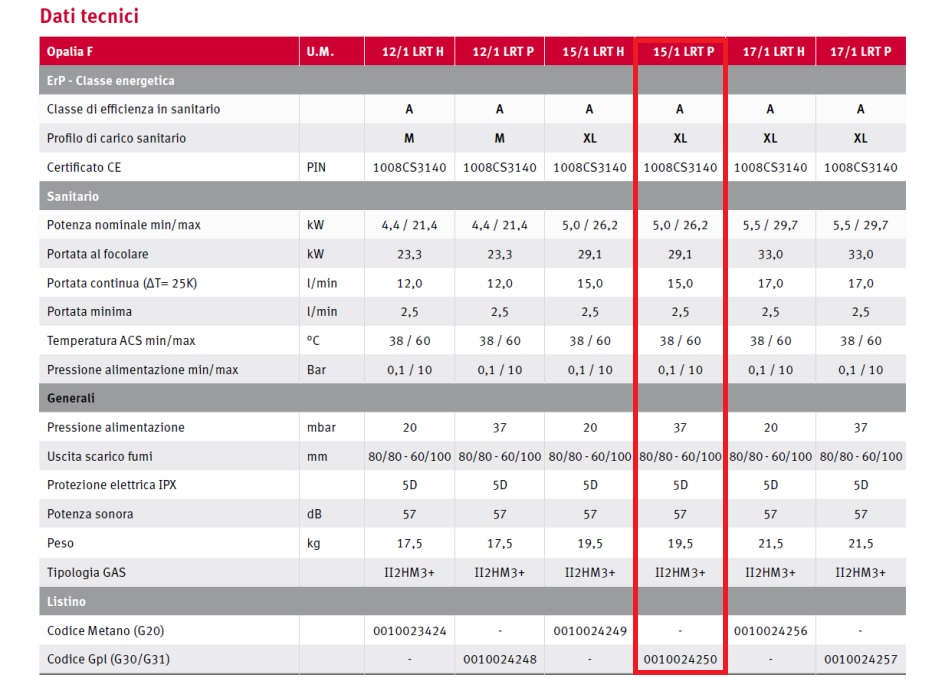Viewport: 934px width, 700px height.
Task: Click the 'Certificato CE' row label
Action: [87, 167]
